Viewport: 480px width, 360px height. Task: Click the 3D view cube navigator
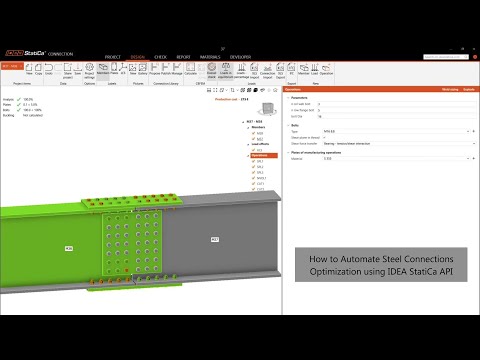267,109
